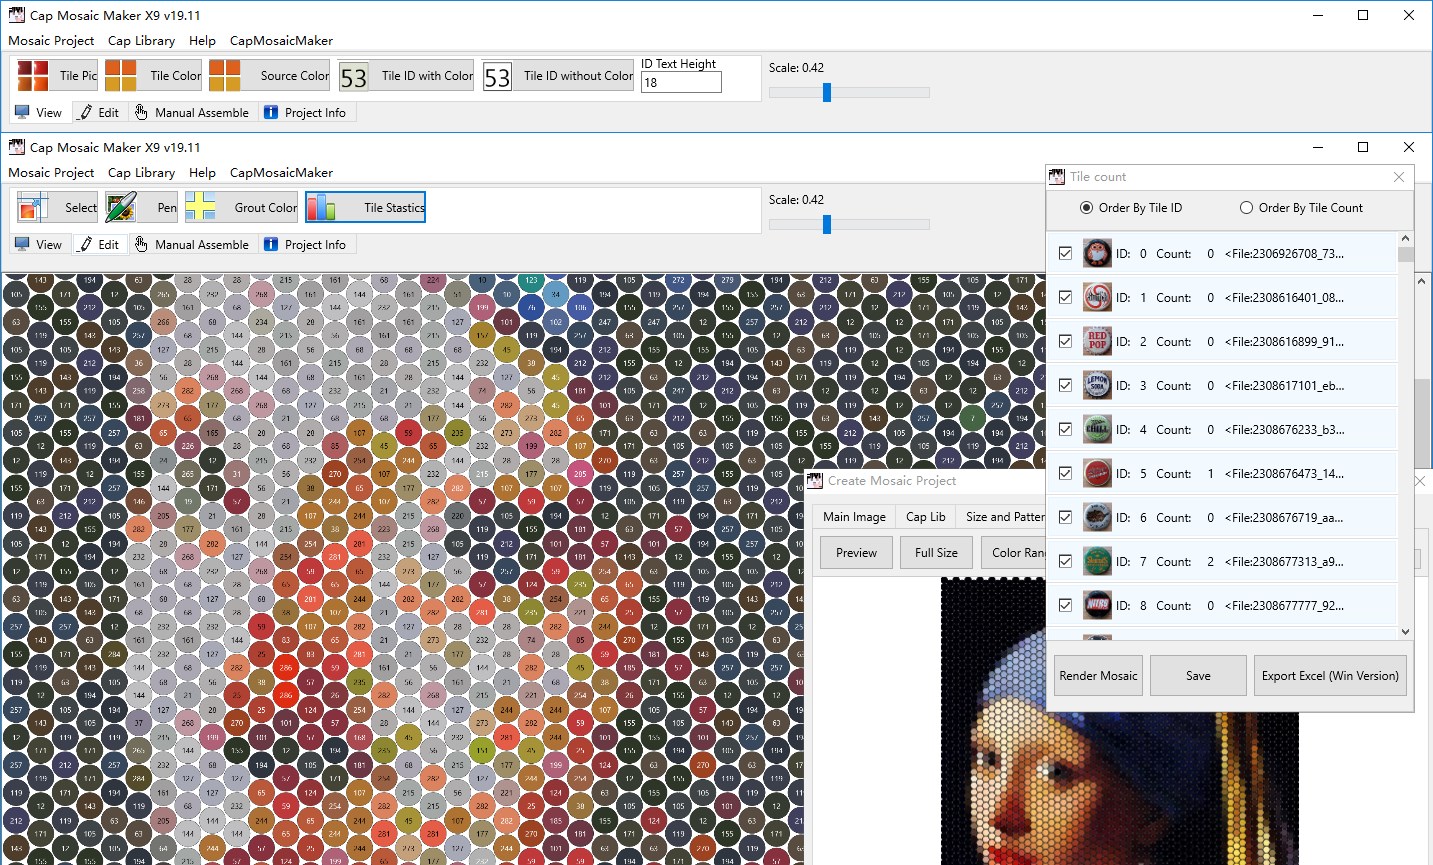Switch to Cap Lib tab

pyautogui.click(x=925, y=516)
